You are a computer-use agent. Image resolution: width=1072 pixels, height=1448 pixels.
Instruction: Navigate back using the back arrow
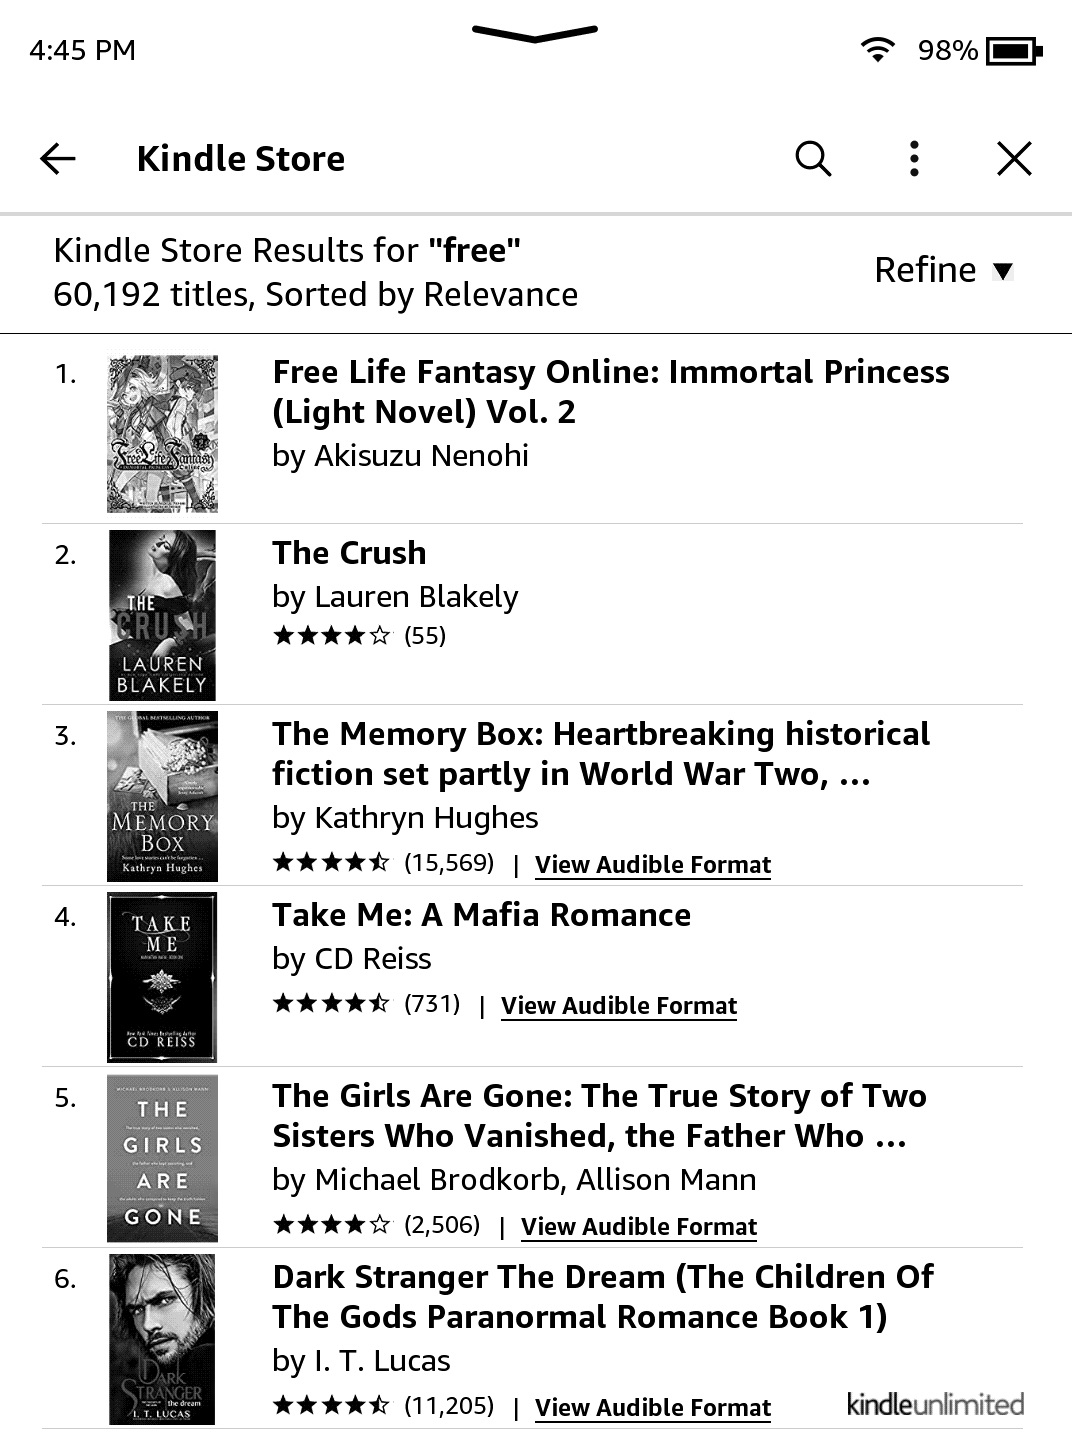point(57,158)
